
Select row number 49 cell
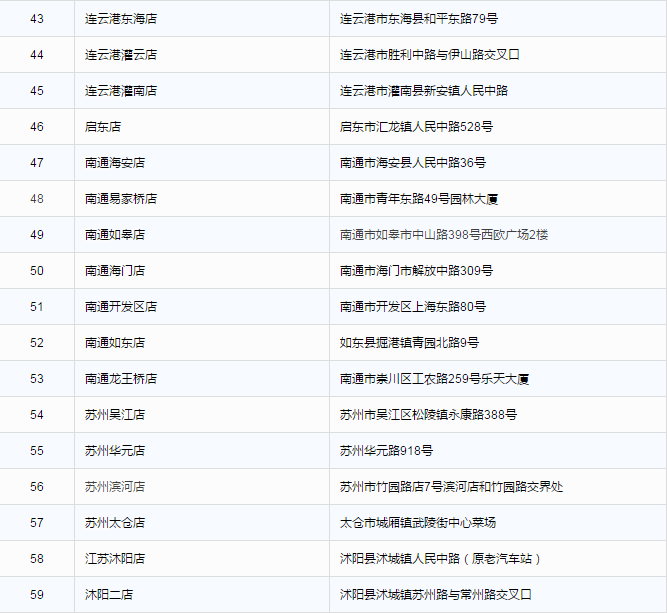click(37, 235)
